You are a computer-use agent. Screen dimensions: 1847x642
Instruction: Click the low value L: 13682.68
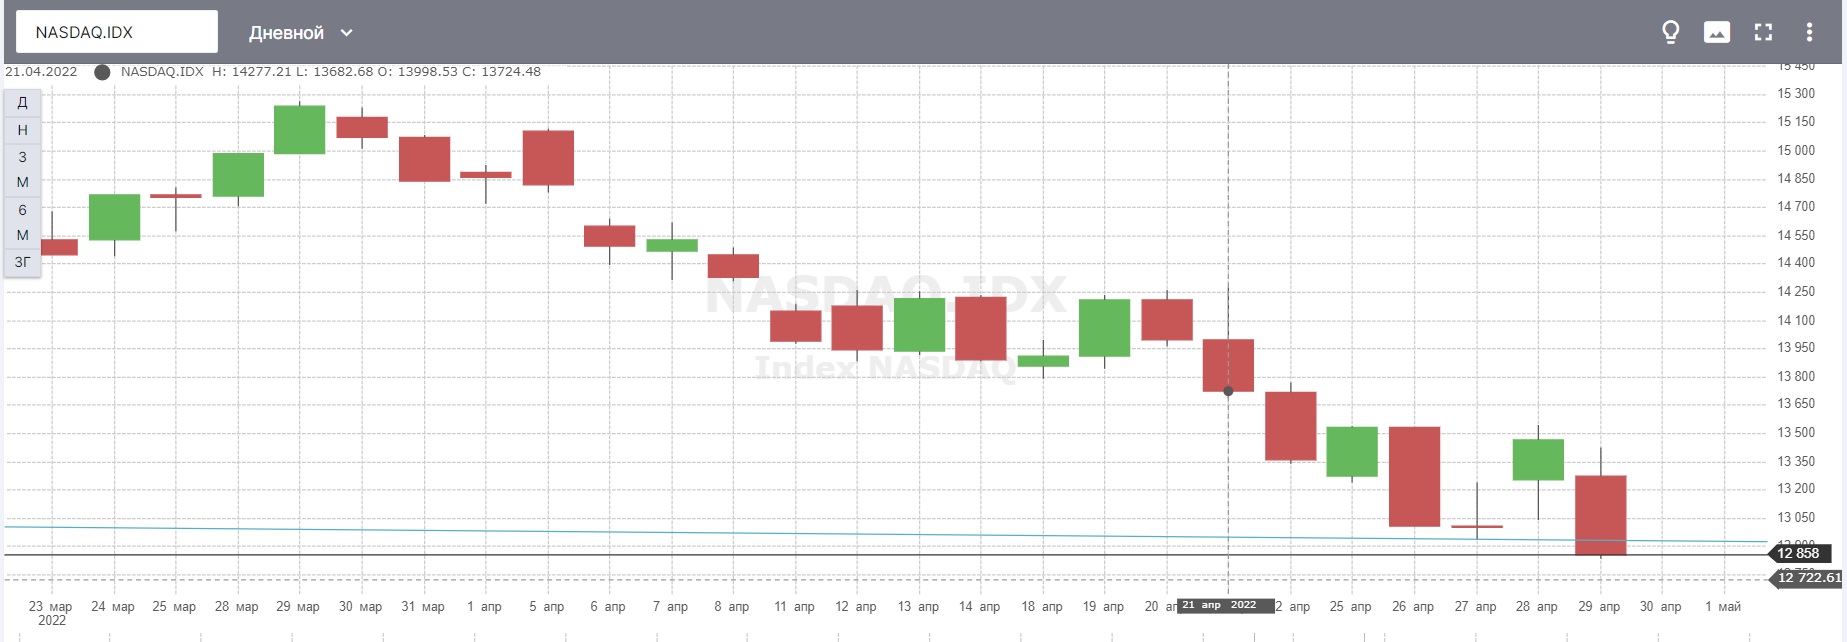click(x=334, y=72)
